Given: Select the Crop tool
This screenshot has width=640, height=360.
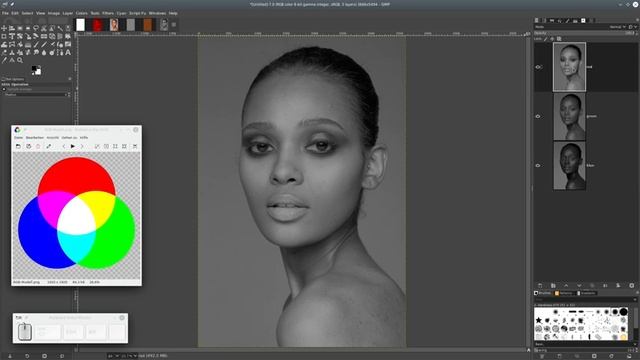Looking at the screenshot, I should click(x=4, y=36).
